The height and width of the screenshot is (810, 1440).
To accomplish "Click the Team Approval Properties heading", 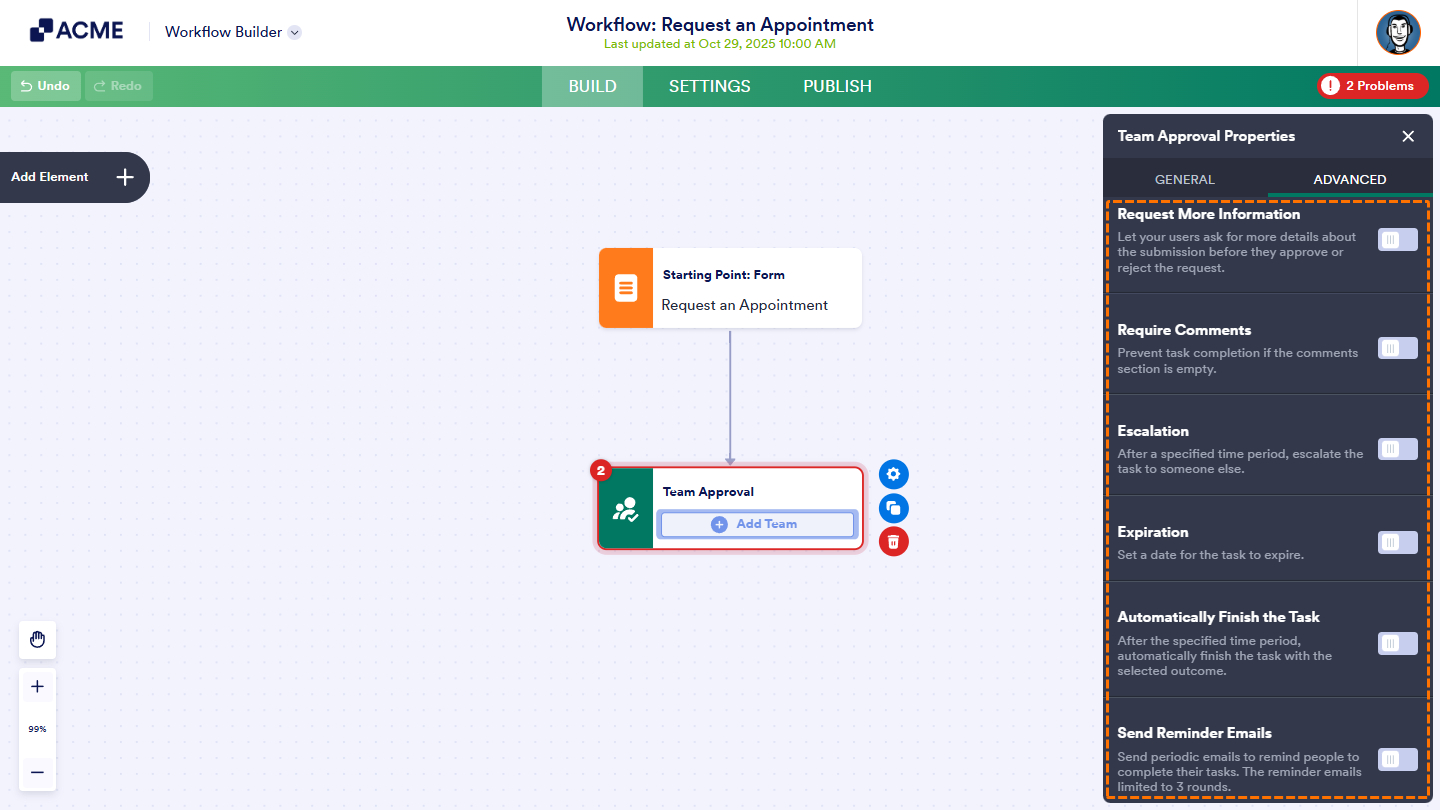I will (x=1206, y=136).
